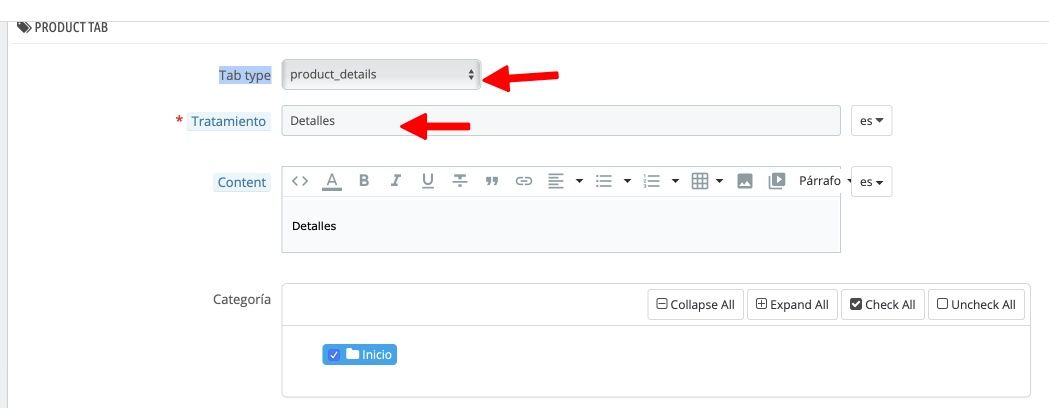Apply italic formatting in Content editor
The image size is (1049, 408).
(395, 181)
